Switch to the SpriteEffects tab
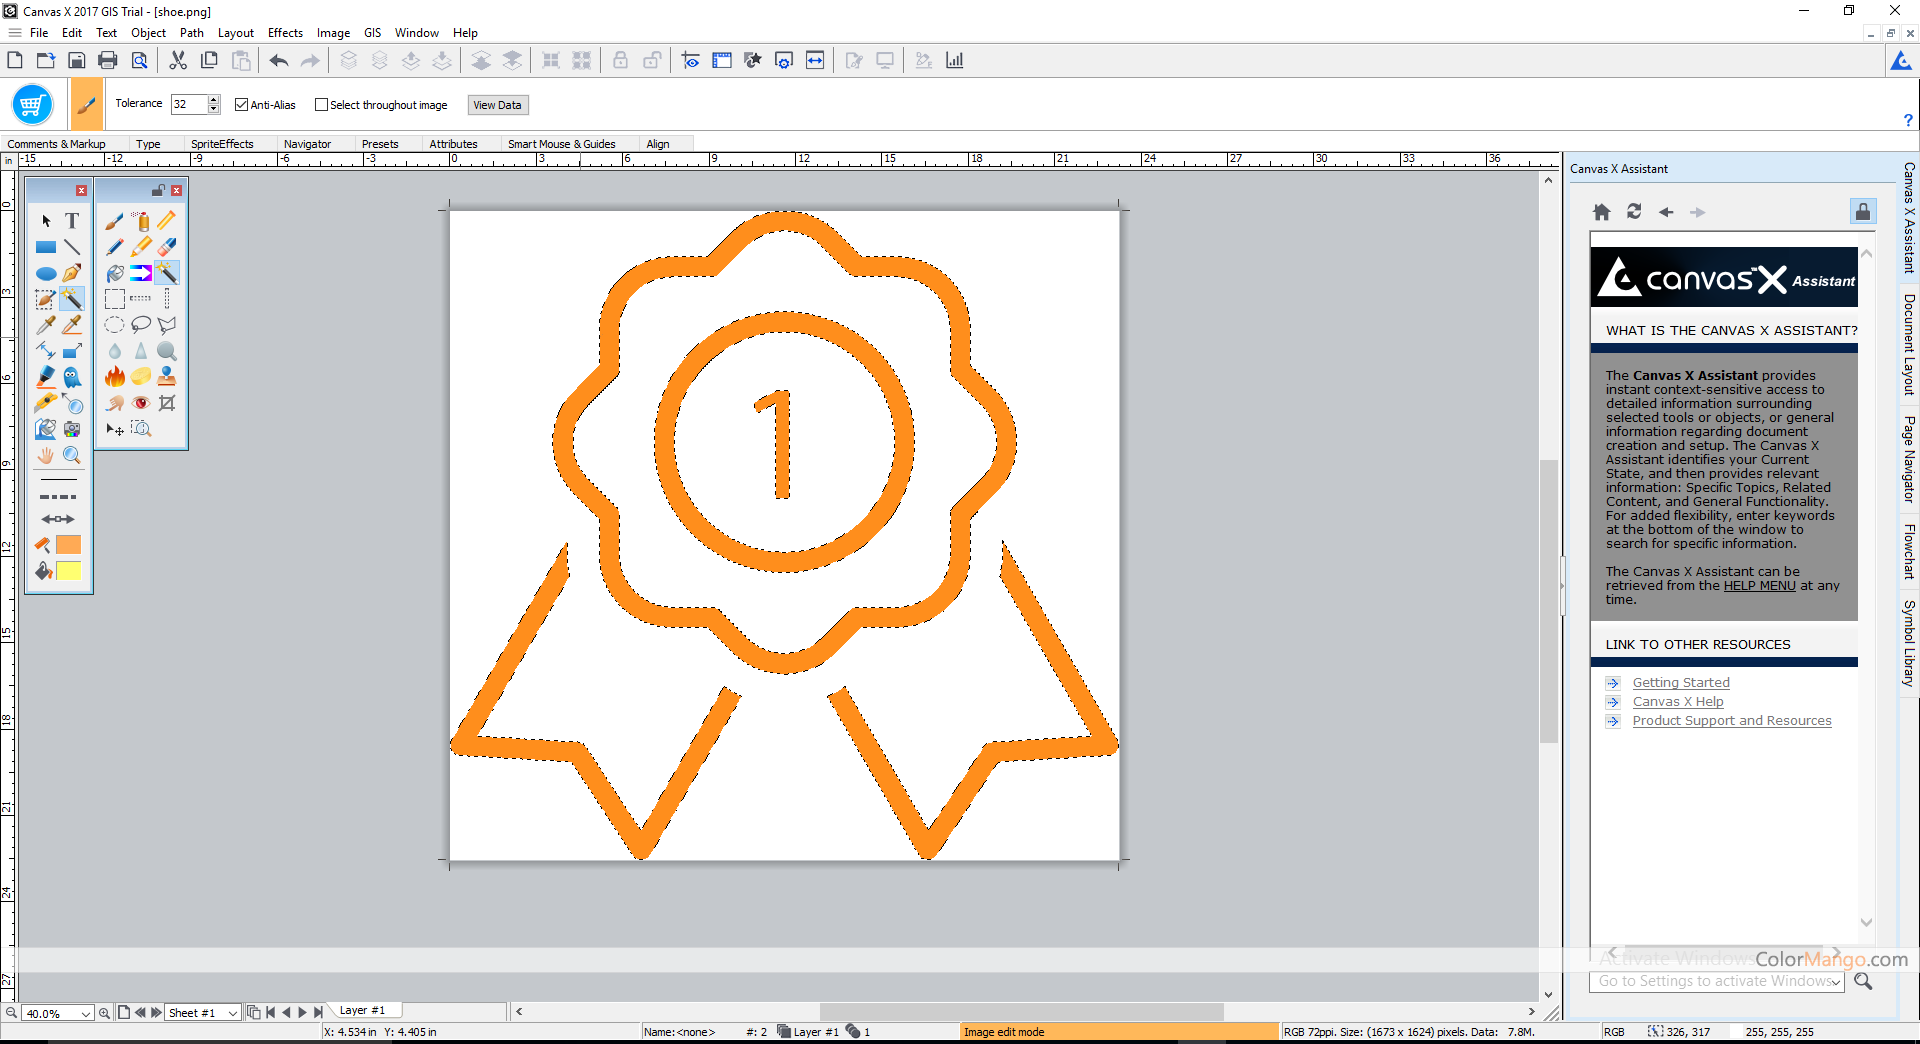Viewport: 1920px width, 1044px height. 222,144
